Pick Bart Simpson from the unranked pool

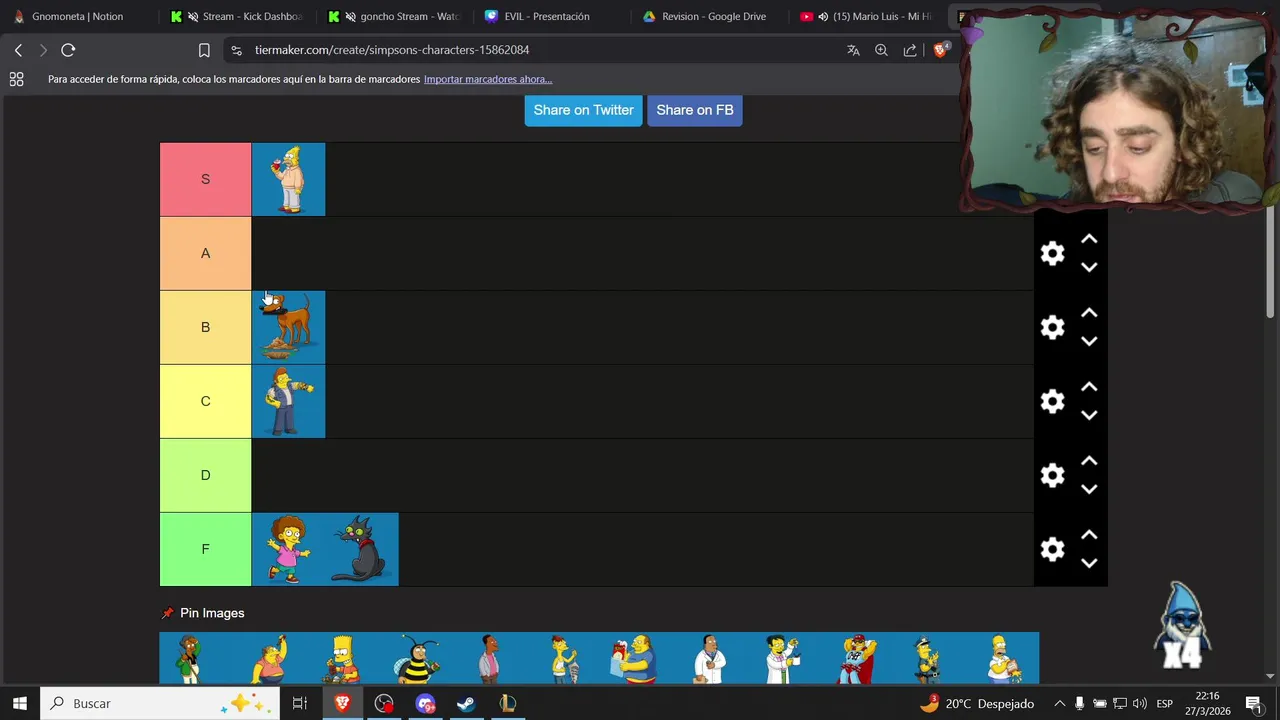343,658
